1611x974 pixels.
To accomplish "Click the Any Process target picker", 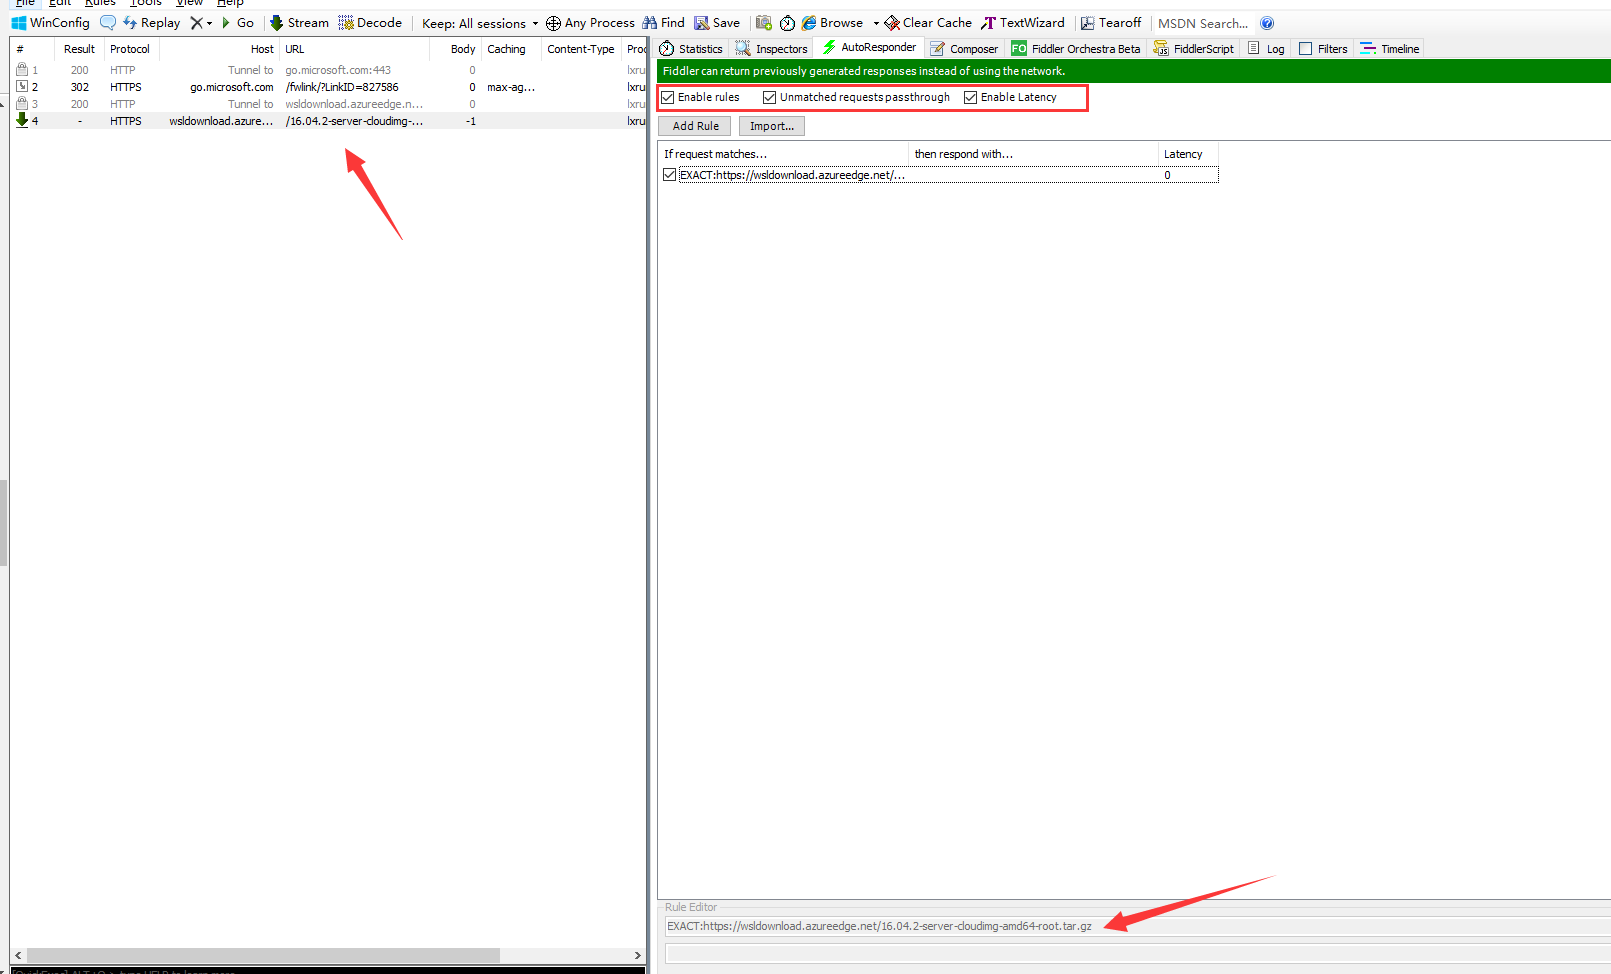I will click(x=590, y=23).
